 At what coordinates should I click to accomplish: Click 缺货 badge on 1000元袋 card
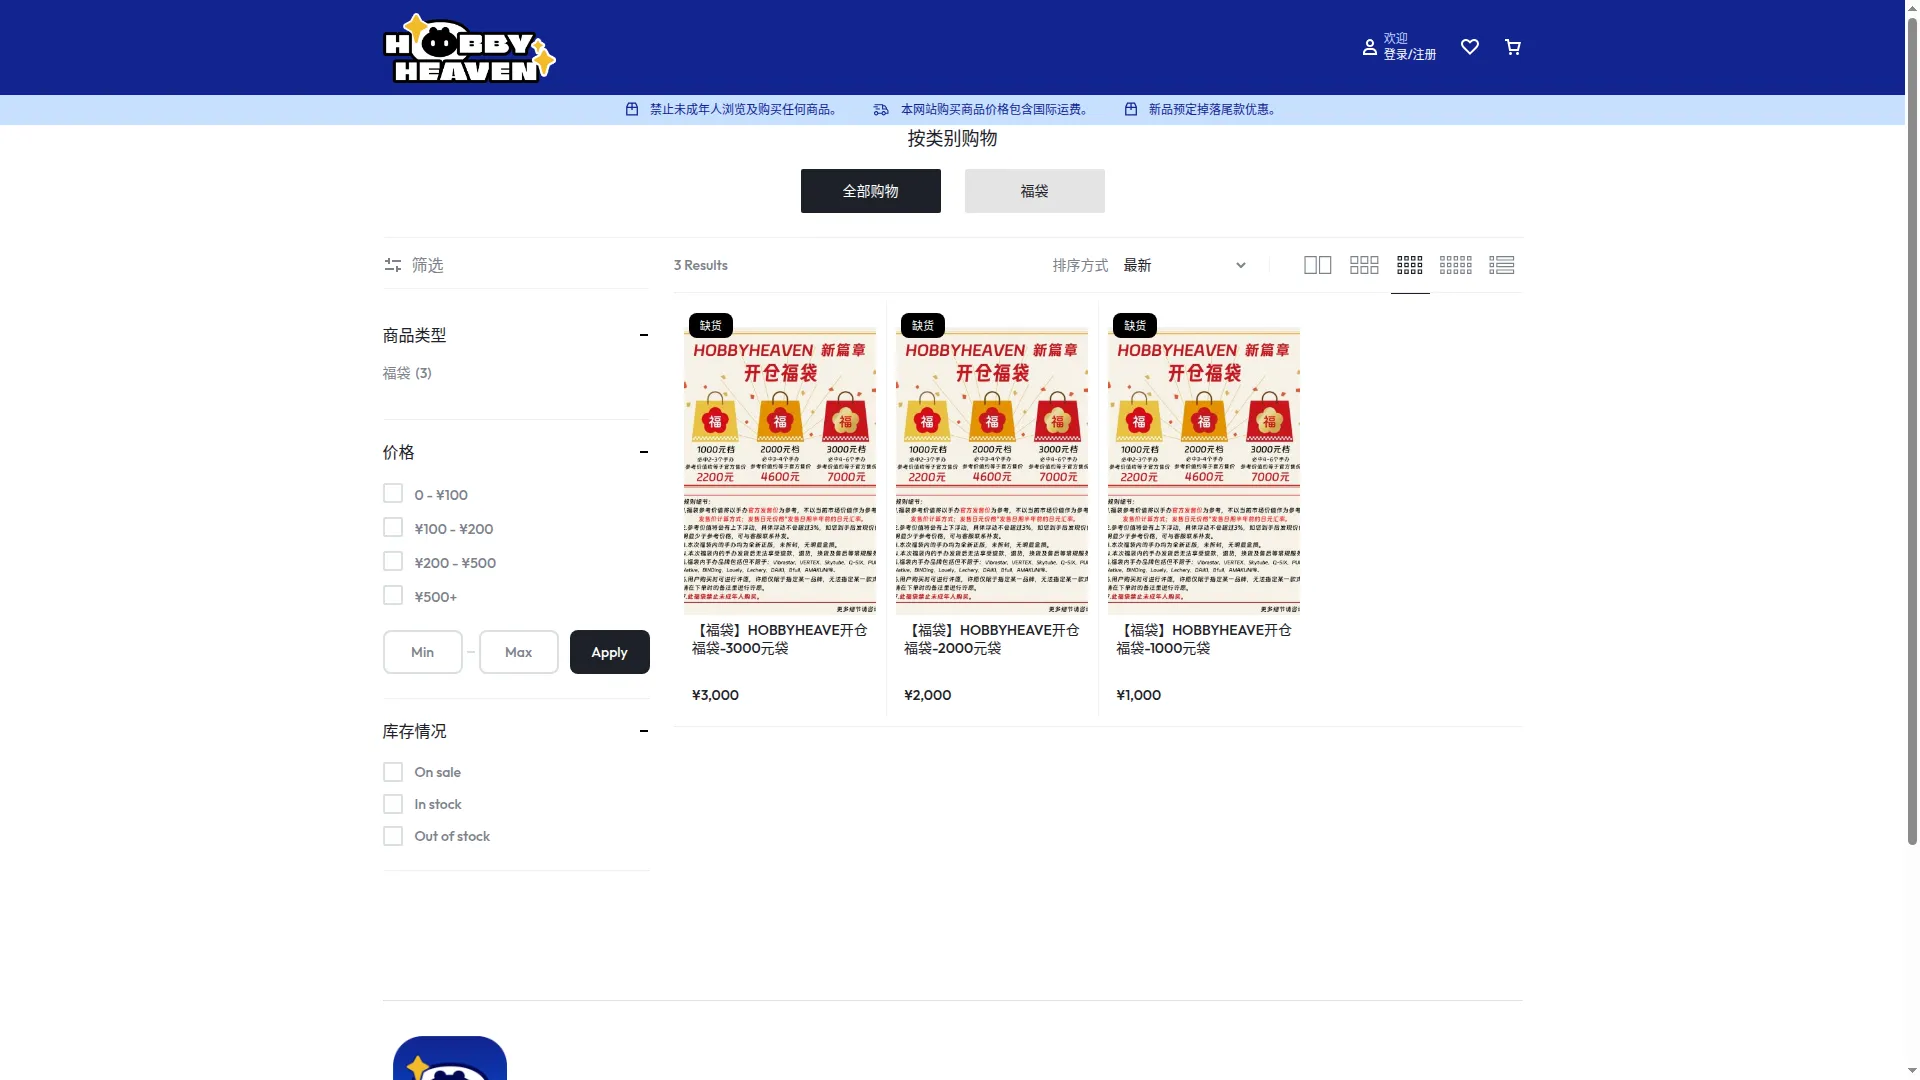[1135, 325]
